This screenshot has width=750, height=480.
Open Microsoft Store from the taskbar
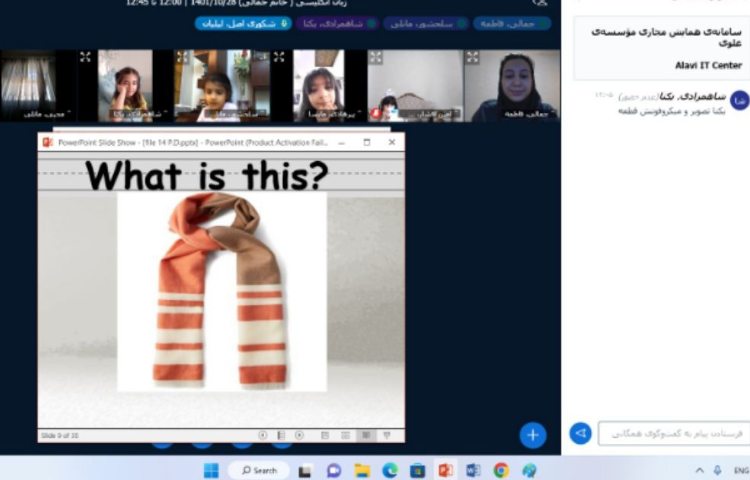click(418, 471)
